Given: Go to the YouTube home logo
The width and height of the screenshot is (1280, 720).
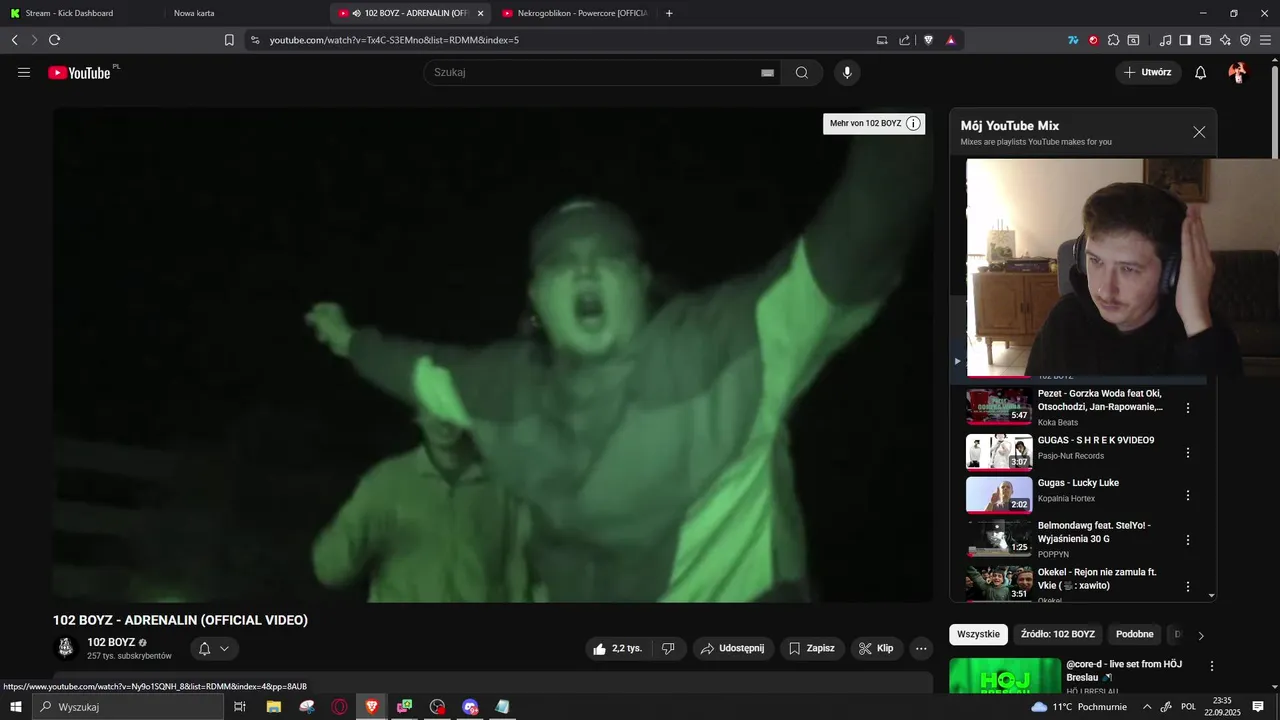Looking at the screenshot, I should click(79, 72).
